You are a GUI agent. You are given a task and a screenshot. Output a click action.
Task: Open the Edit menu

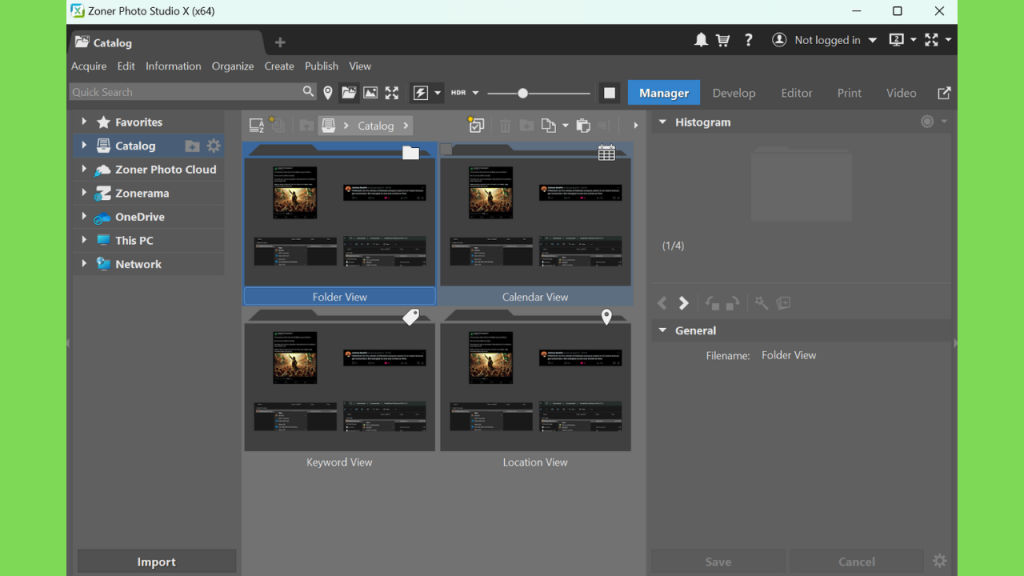[126, 66]
